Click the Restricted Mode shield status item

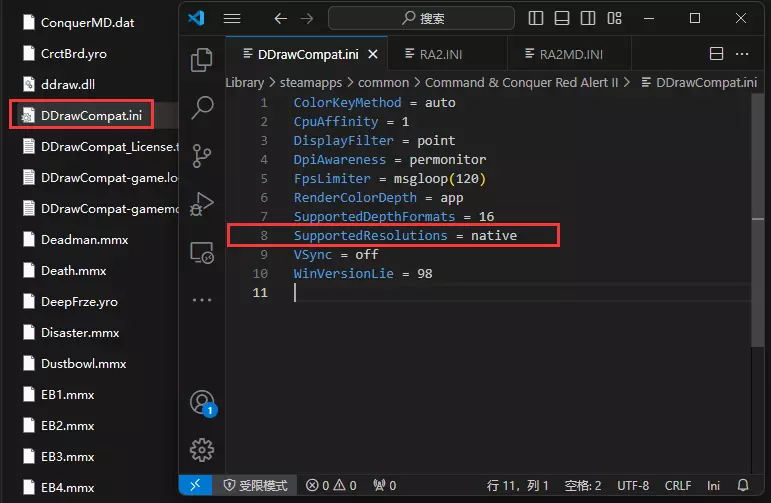click(255, 485)
